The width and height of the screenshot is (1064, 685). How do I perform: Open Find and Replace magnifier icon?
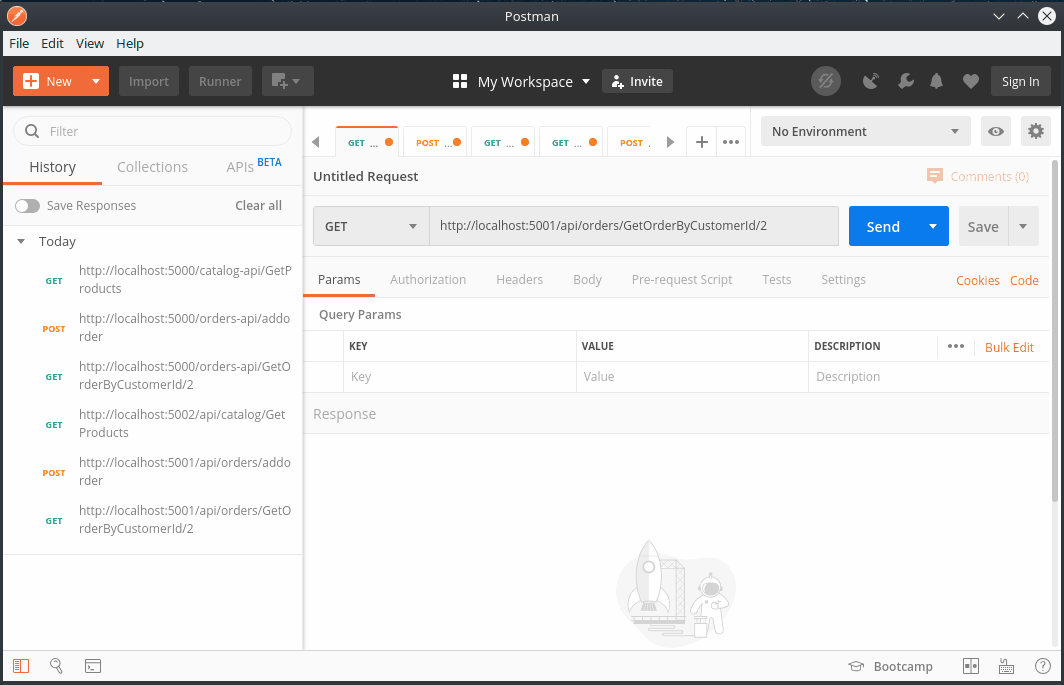tap(56, 666)
